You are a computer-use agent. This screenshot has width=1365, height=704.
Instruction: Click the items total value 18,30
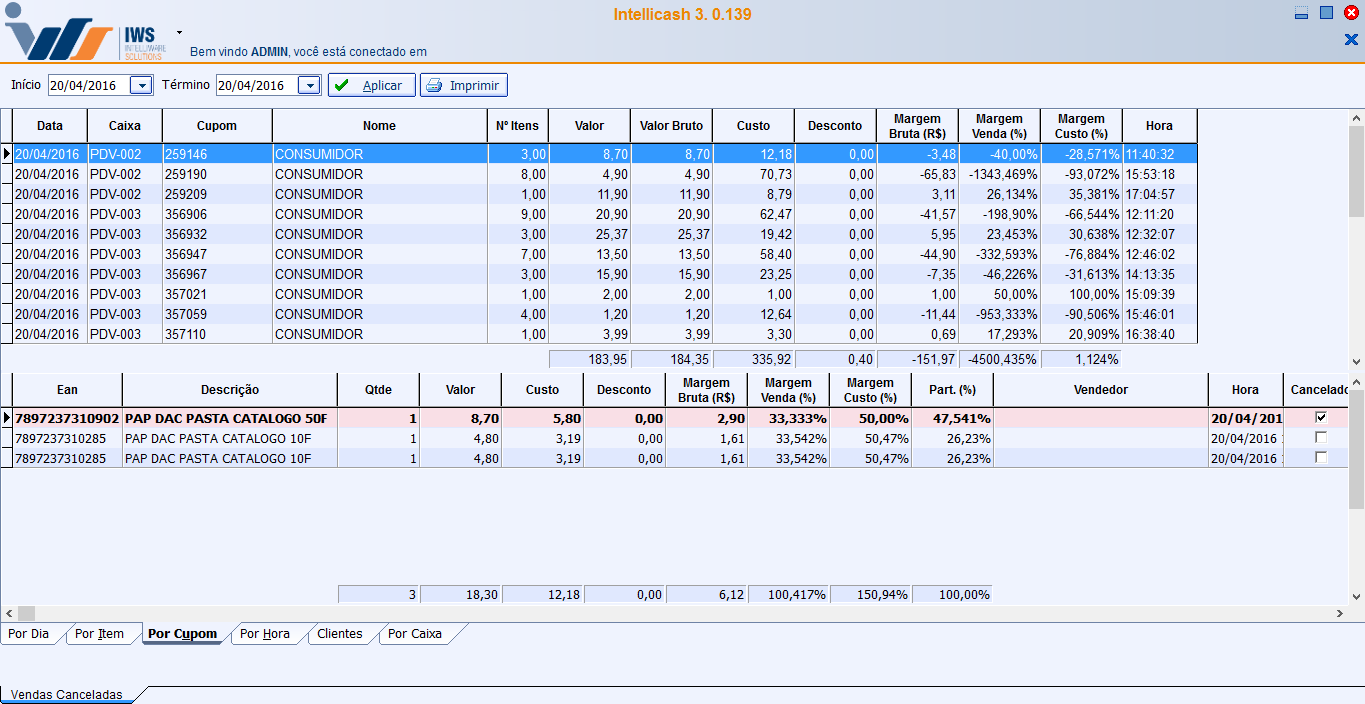(461, 594)
